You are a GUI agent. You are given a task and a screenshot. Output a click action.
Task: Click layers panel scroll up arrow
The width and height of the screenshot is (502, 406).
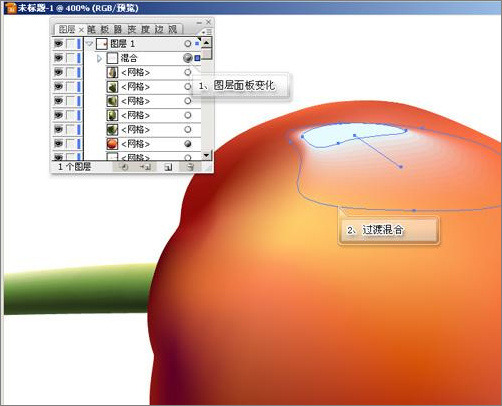pyautogui.click(x=206, y=42)
